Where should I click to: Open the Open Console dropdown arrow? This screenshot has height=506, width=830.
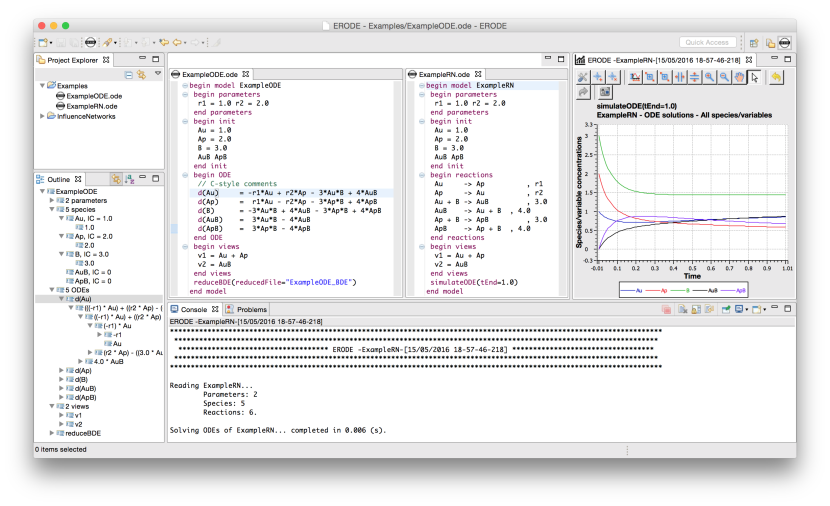click(765, 310)
